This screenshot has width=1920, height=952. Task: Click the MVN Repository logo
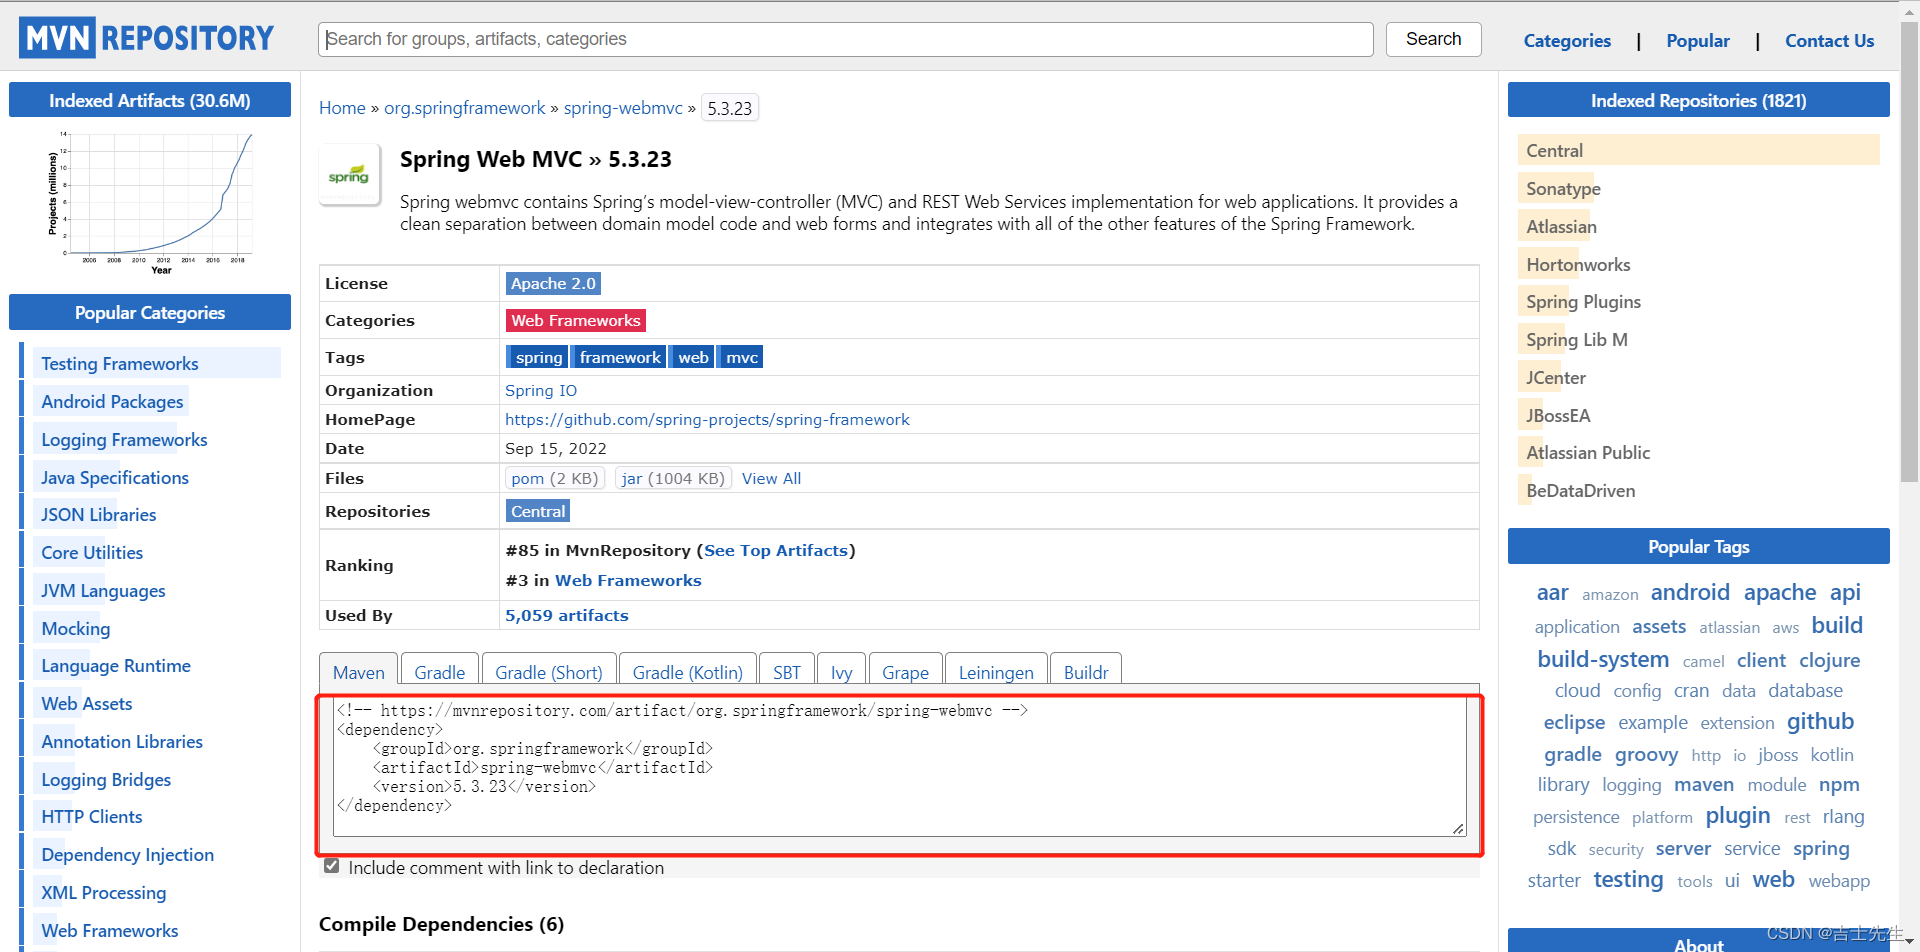coord(146,38)
